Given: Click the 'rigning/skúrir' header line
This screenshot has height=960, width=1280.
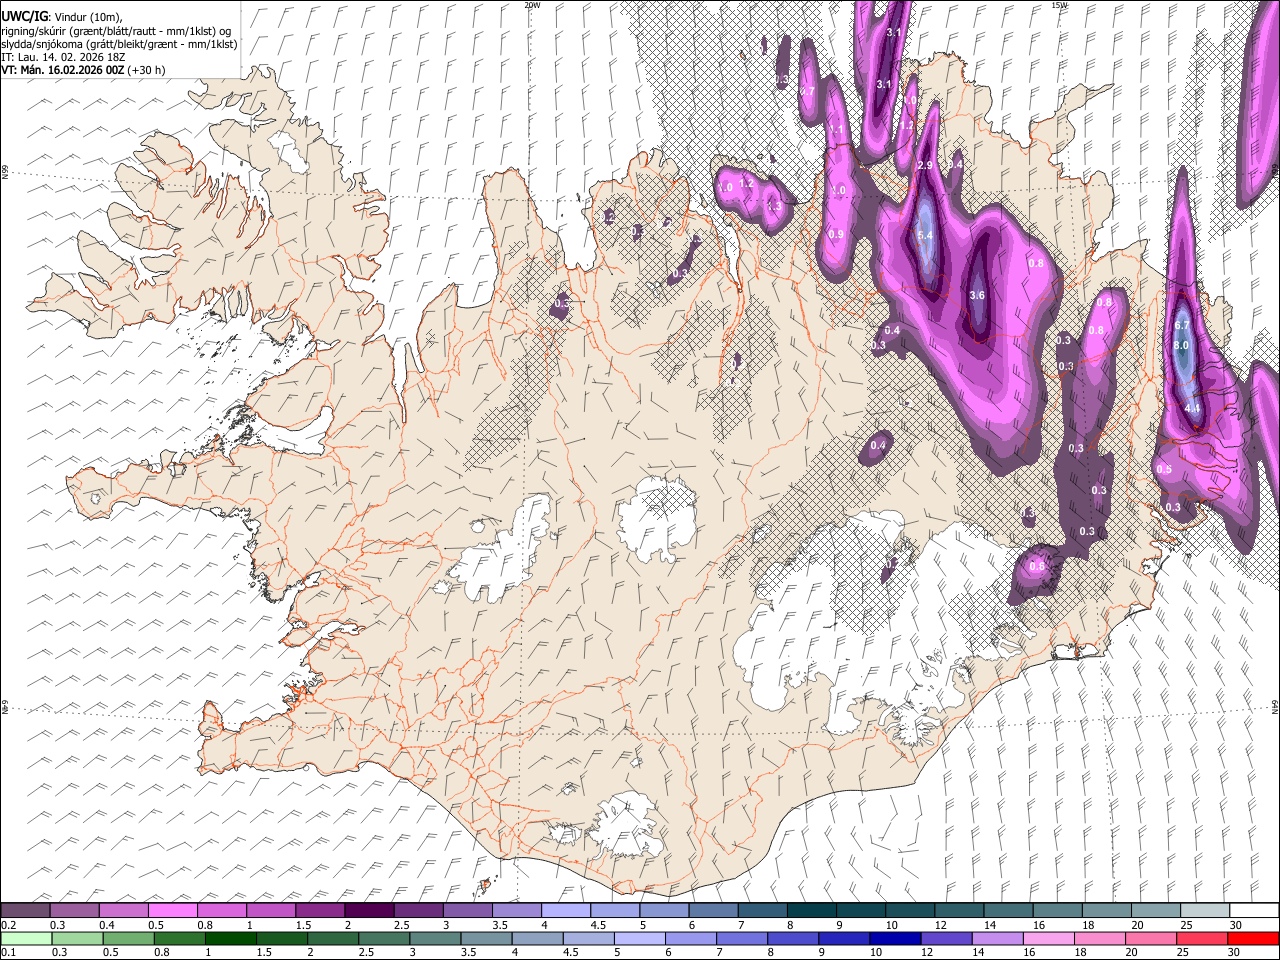Looking at the screenshot, I should 115,30.
